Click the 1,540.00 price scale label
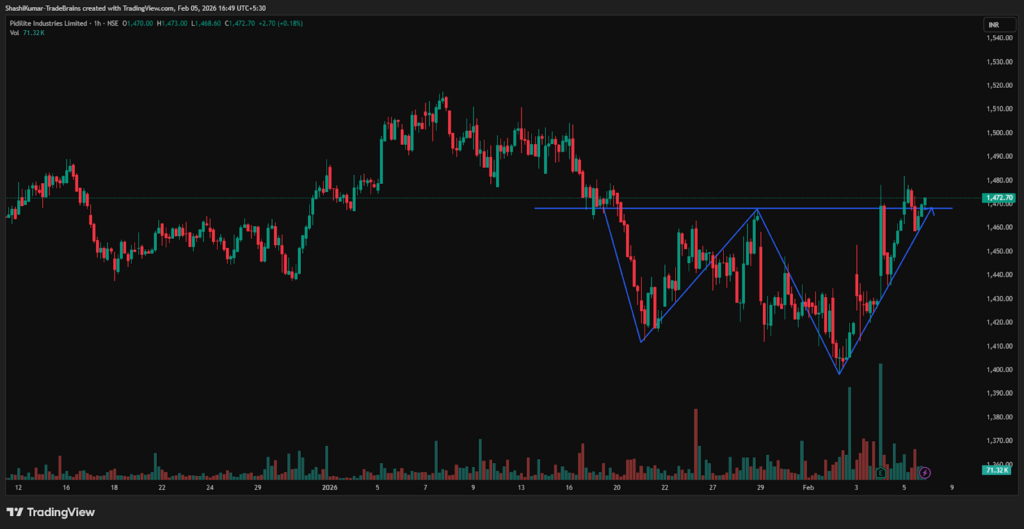Viewport: 1024px width, 529px height. 994,38
